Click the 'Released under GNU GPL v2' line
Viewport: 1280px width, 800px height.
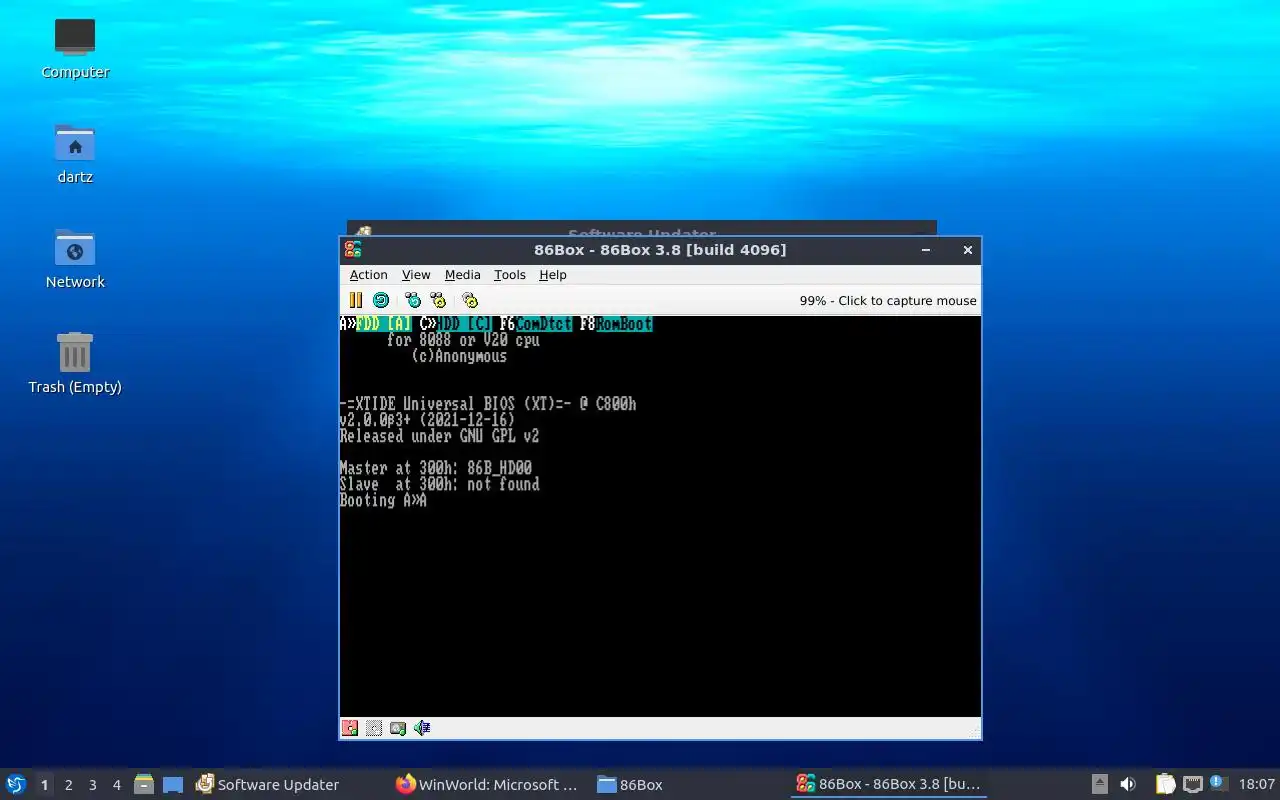(440, 436)
